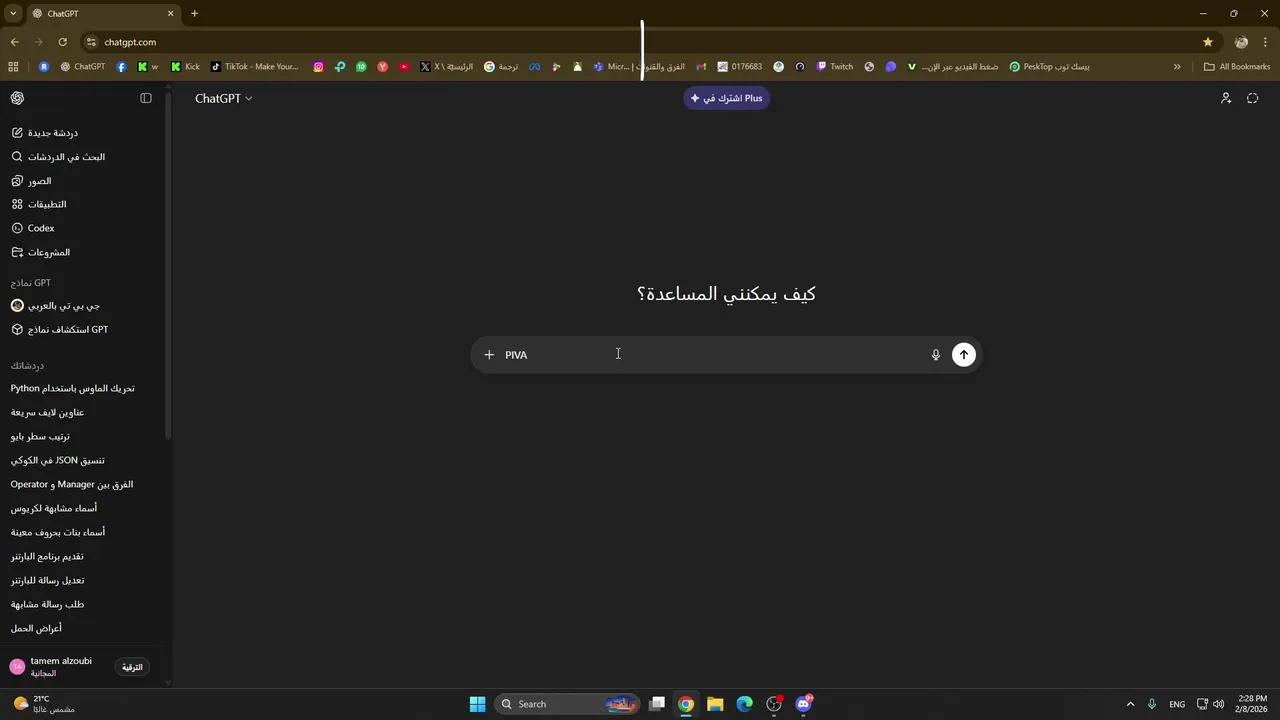Open the All Bookmarks folder
Image resolution: width=1280 pixels, height=720 pixels.
(x=1237, y=67)
